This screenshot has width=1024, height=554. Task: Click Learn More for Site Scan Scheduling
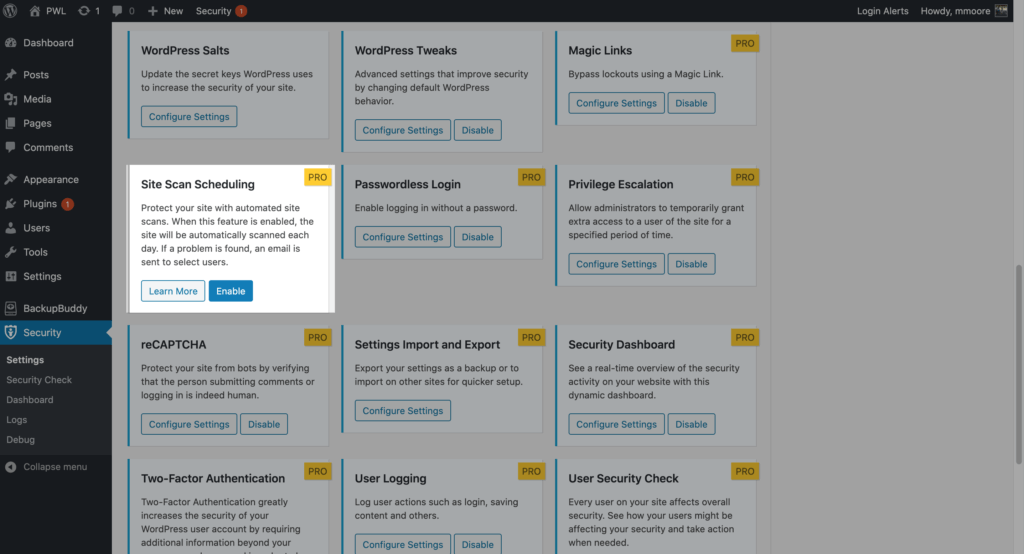click(173, 291)
